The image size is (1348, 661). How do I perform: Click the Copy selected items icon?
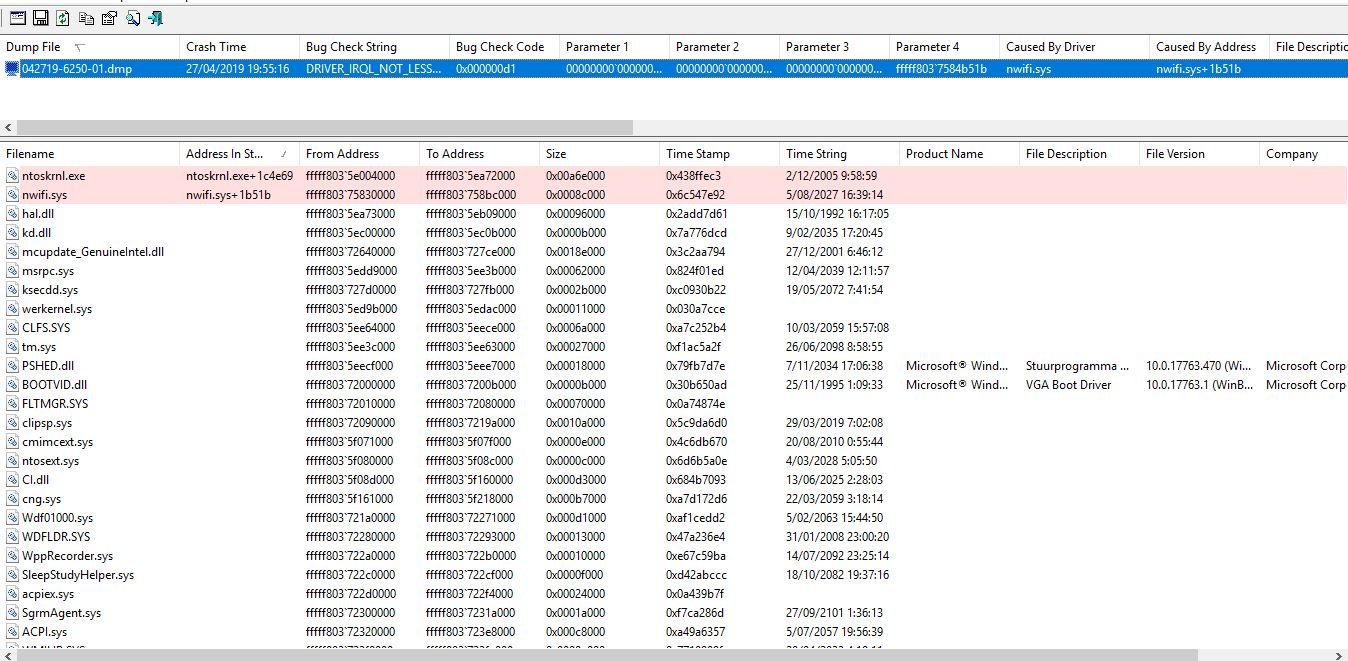click(86, 18)
